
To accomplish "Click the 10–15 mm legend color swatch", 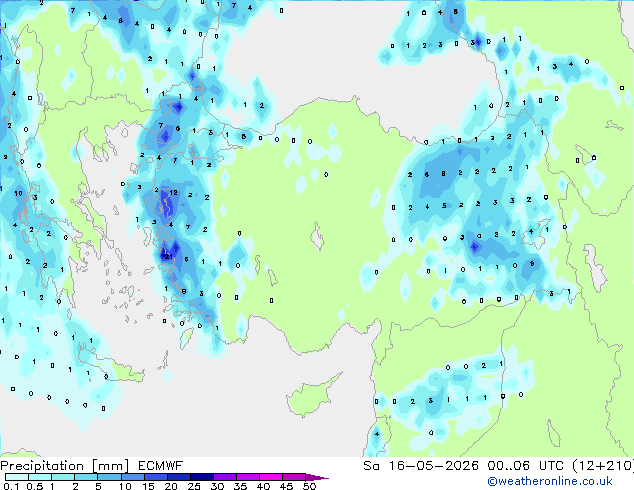I will click(132, 477).
